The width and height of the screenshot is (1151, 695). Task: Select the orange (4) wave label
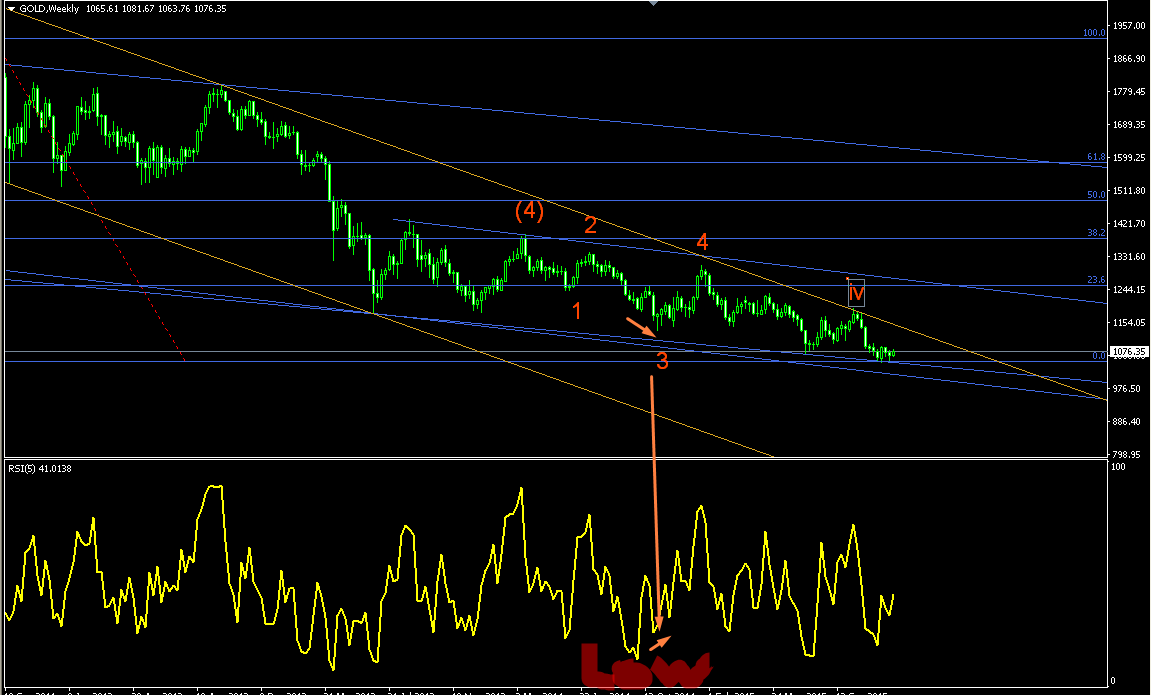tap(529, 211)
